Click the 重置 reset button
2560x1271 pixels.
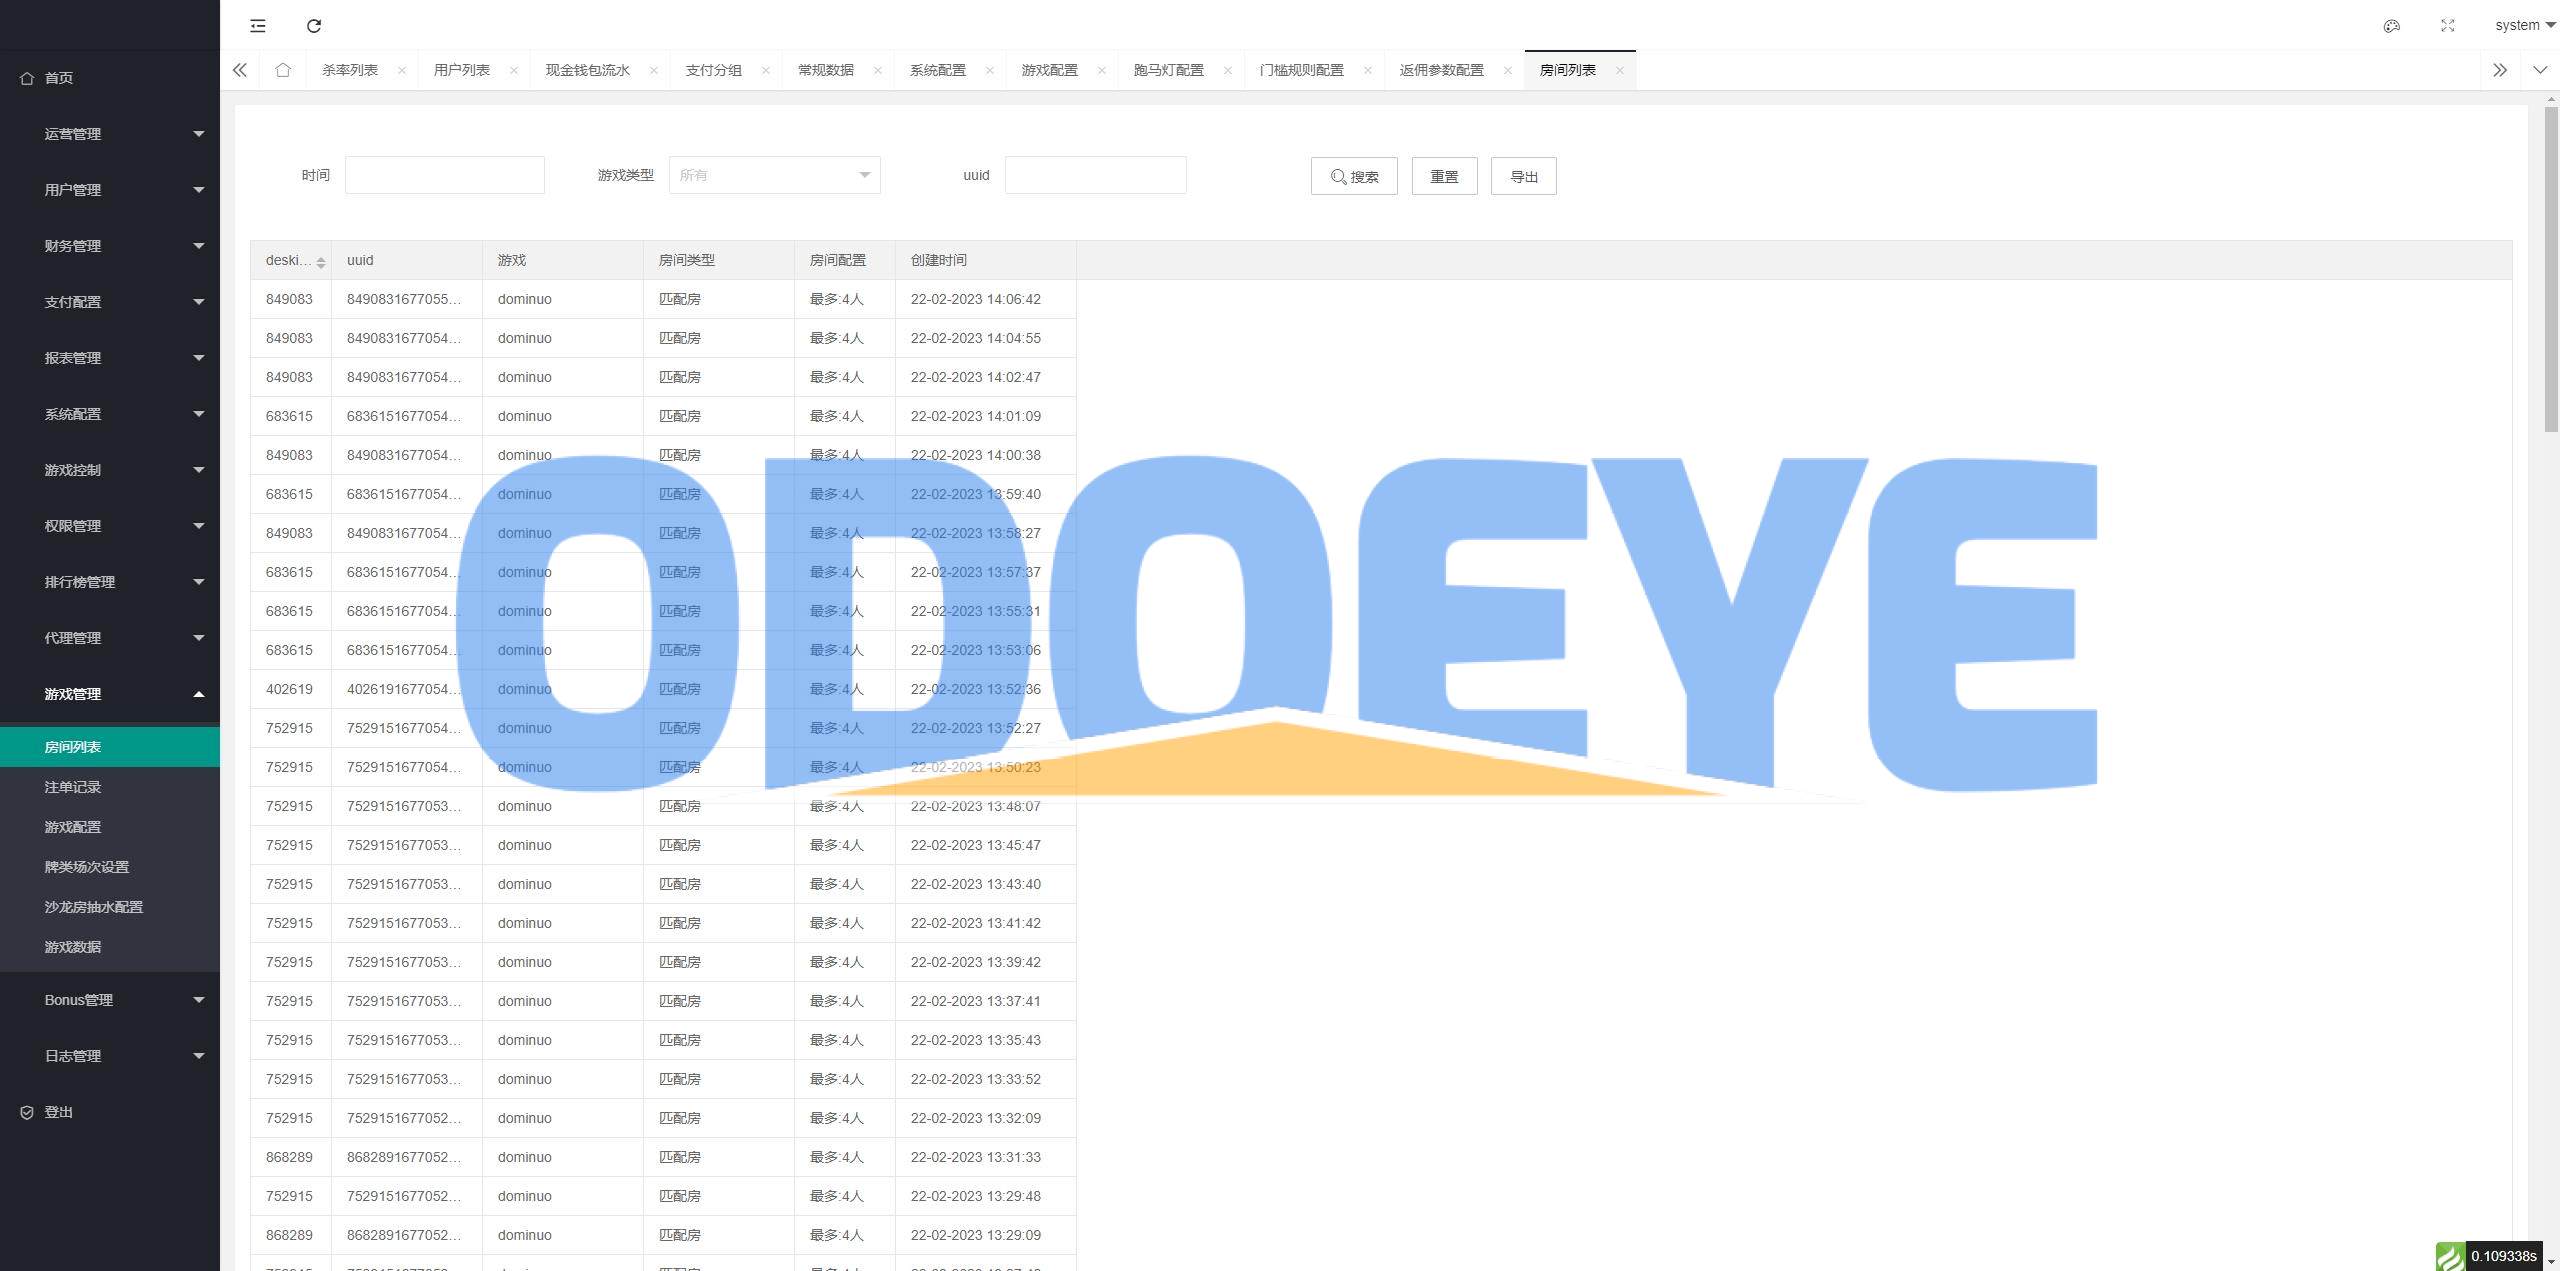coord(1444,176)
